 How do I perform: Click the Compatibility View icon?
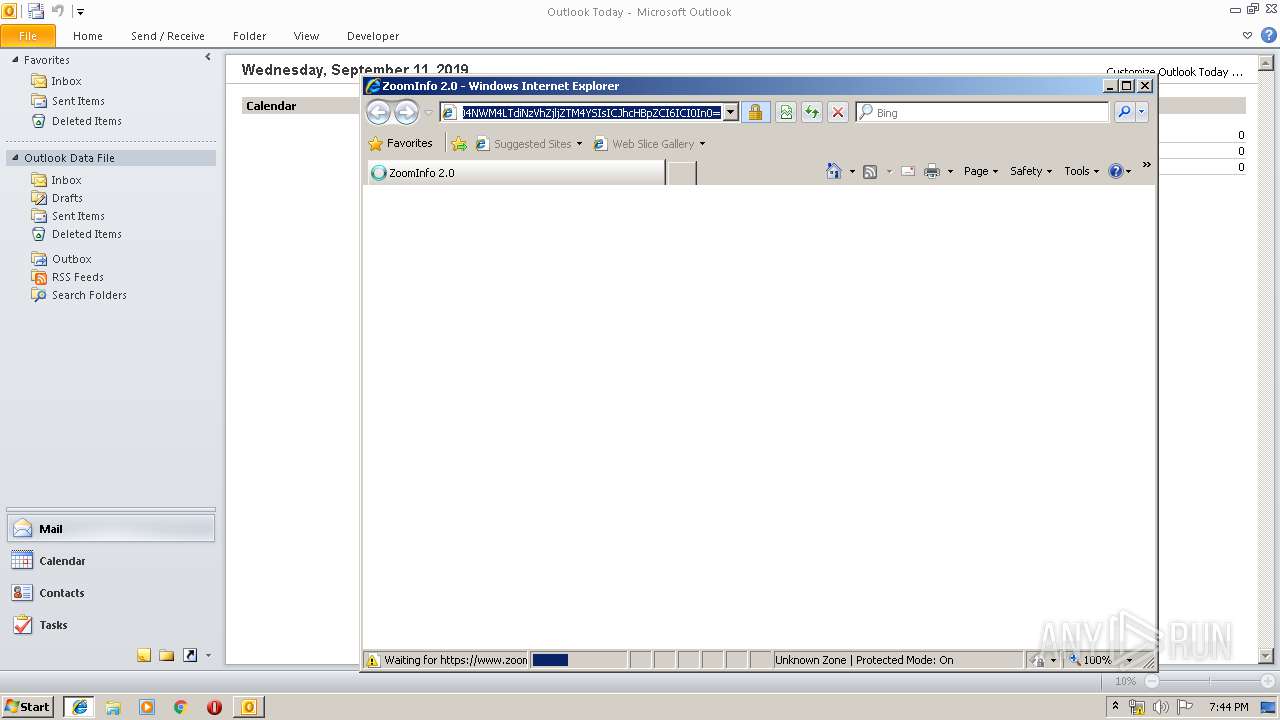[x=786, y=112]
